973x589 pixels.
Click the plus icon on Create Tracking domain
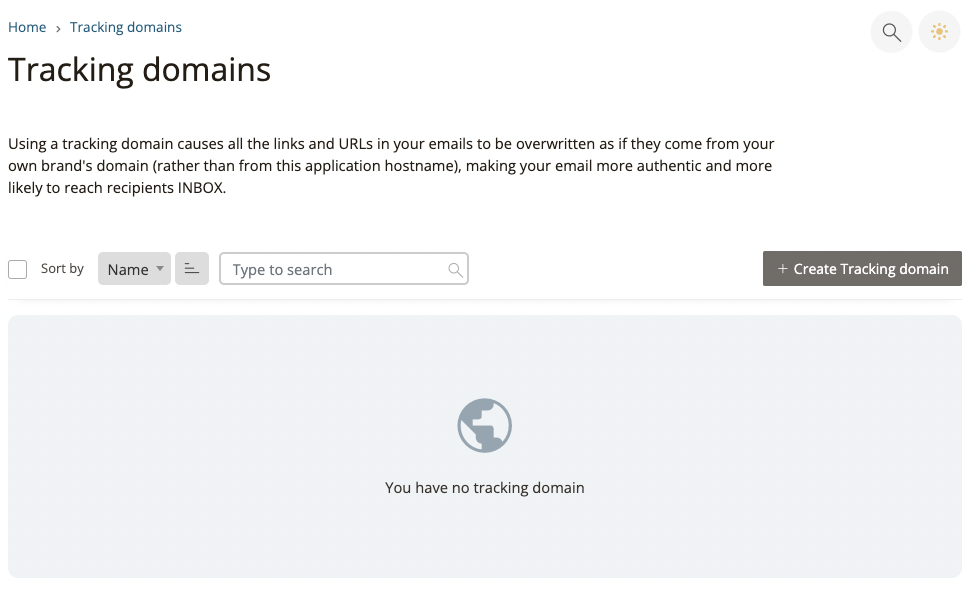[x=782, y=269]
